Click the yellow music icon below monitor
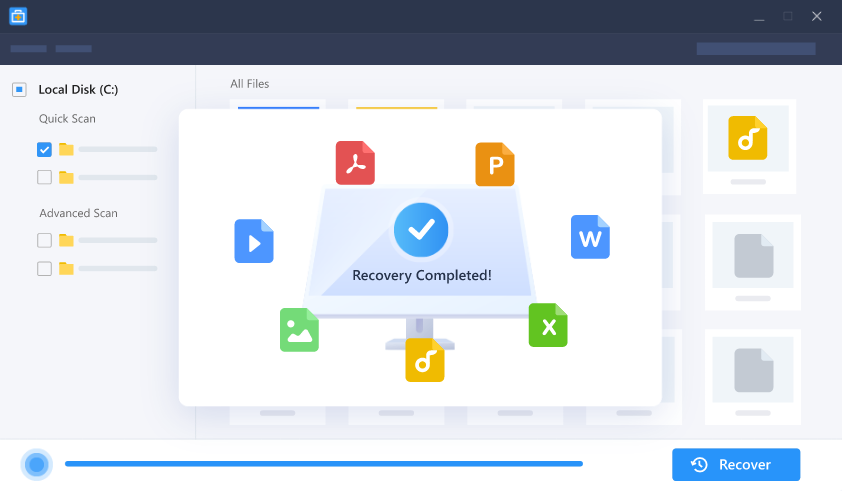Image resolution: width=842 pixels, height=491 pixels. [424, 360]
